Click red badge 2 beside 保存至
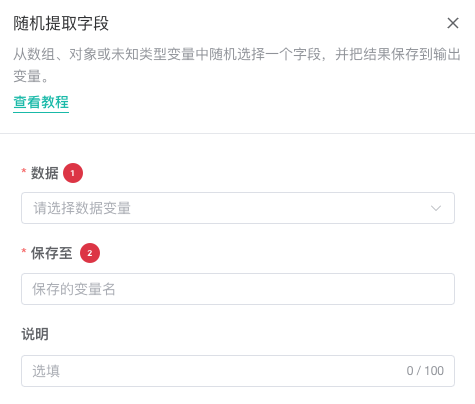 90,253
